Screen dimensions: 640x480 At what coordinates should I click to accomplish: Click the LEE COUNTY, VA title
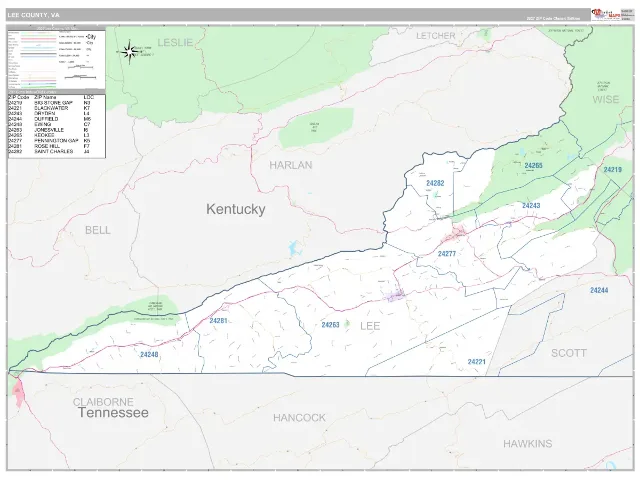[33, 15]
